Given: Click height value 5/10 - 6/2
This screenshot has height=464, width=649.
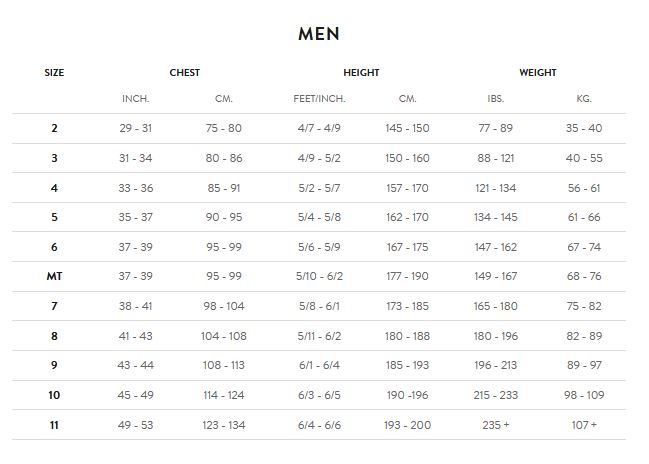Looking at the screenshot, I should point(319,276).
